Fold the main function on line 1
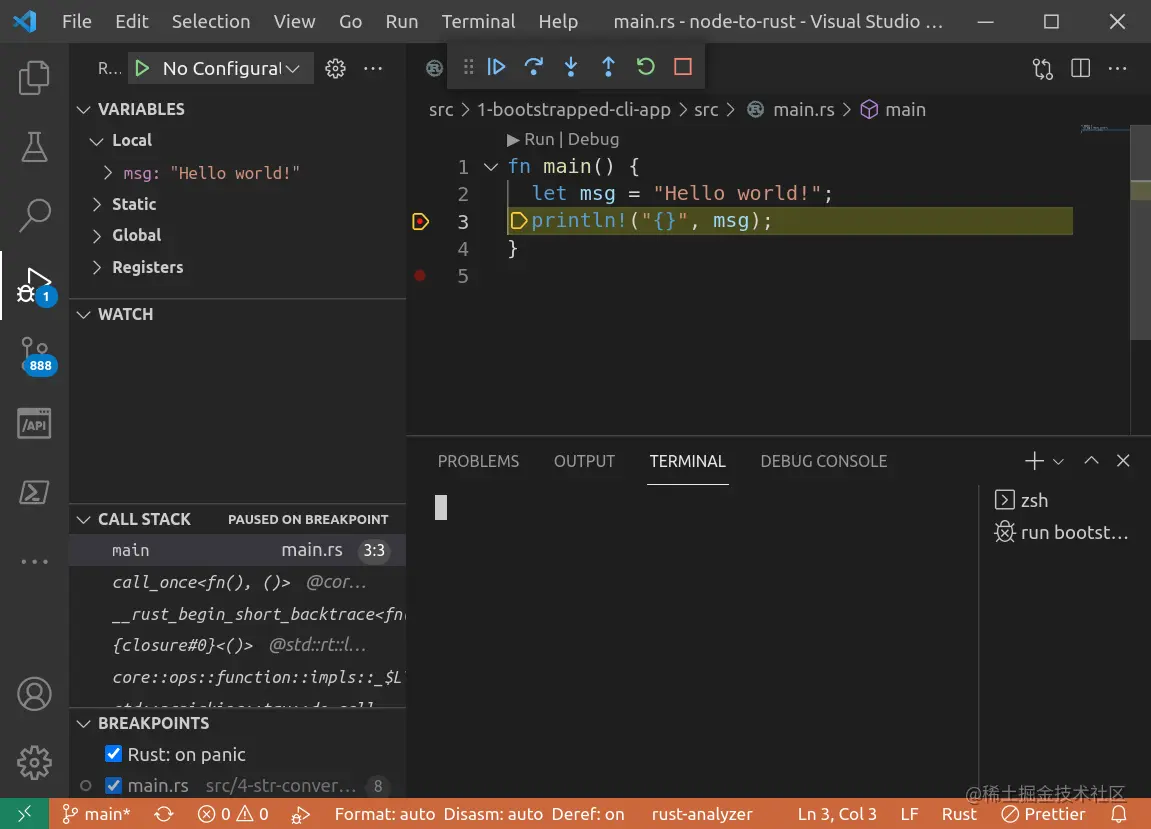Image resolution: width=1151 pixels, height=829 pixels. pyautogui.click(x=491, y=167)
